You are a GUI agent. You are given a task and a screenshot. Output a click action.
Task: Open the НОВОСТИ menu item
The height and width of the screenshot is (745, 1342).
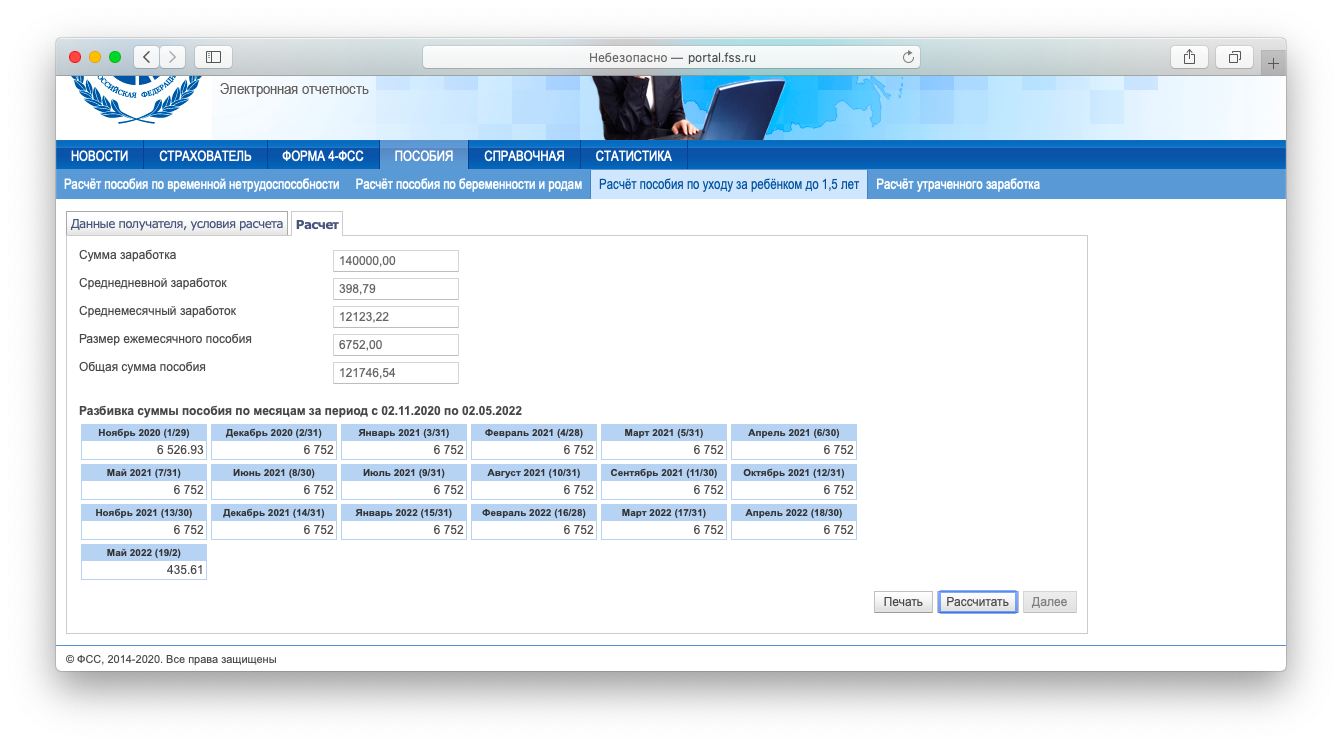pos(99,156)
